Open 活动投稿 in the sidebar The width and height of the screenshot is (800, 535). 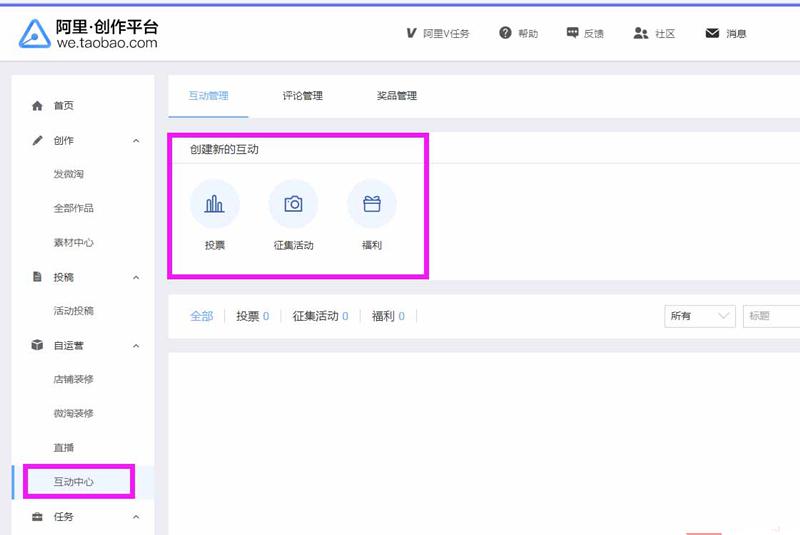pos(73,311)
